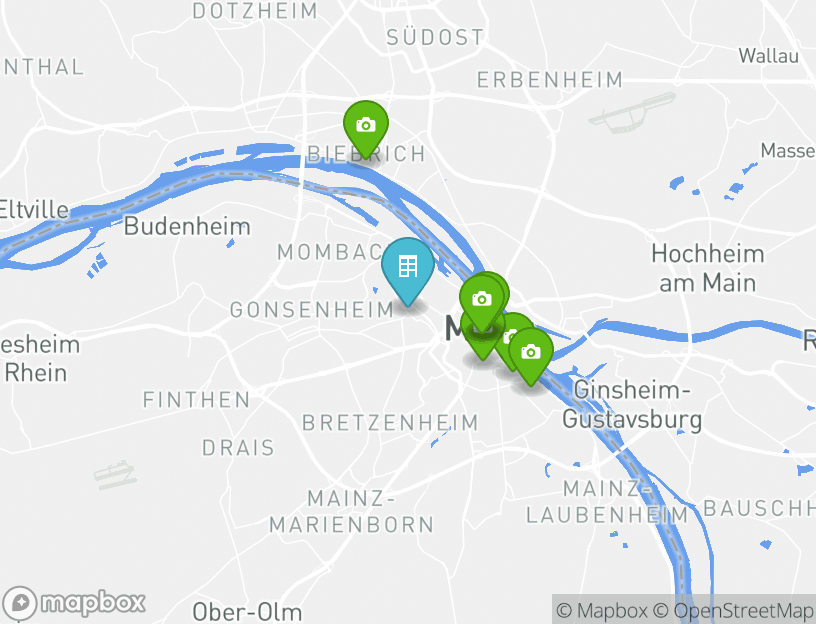Click the Hochheim am Main label

(x=708, y=269)
